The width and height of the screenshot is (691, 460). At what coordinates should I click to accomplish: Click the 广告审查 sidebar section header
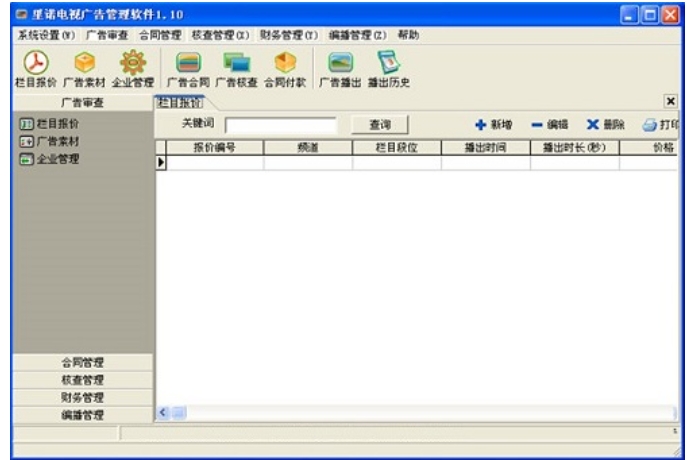coord(83,103)
